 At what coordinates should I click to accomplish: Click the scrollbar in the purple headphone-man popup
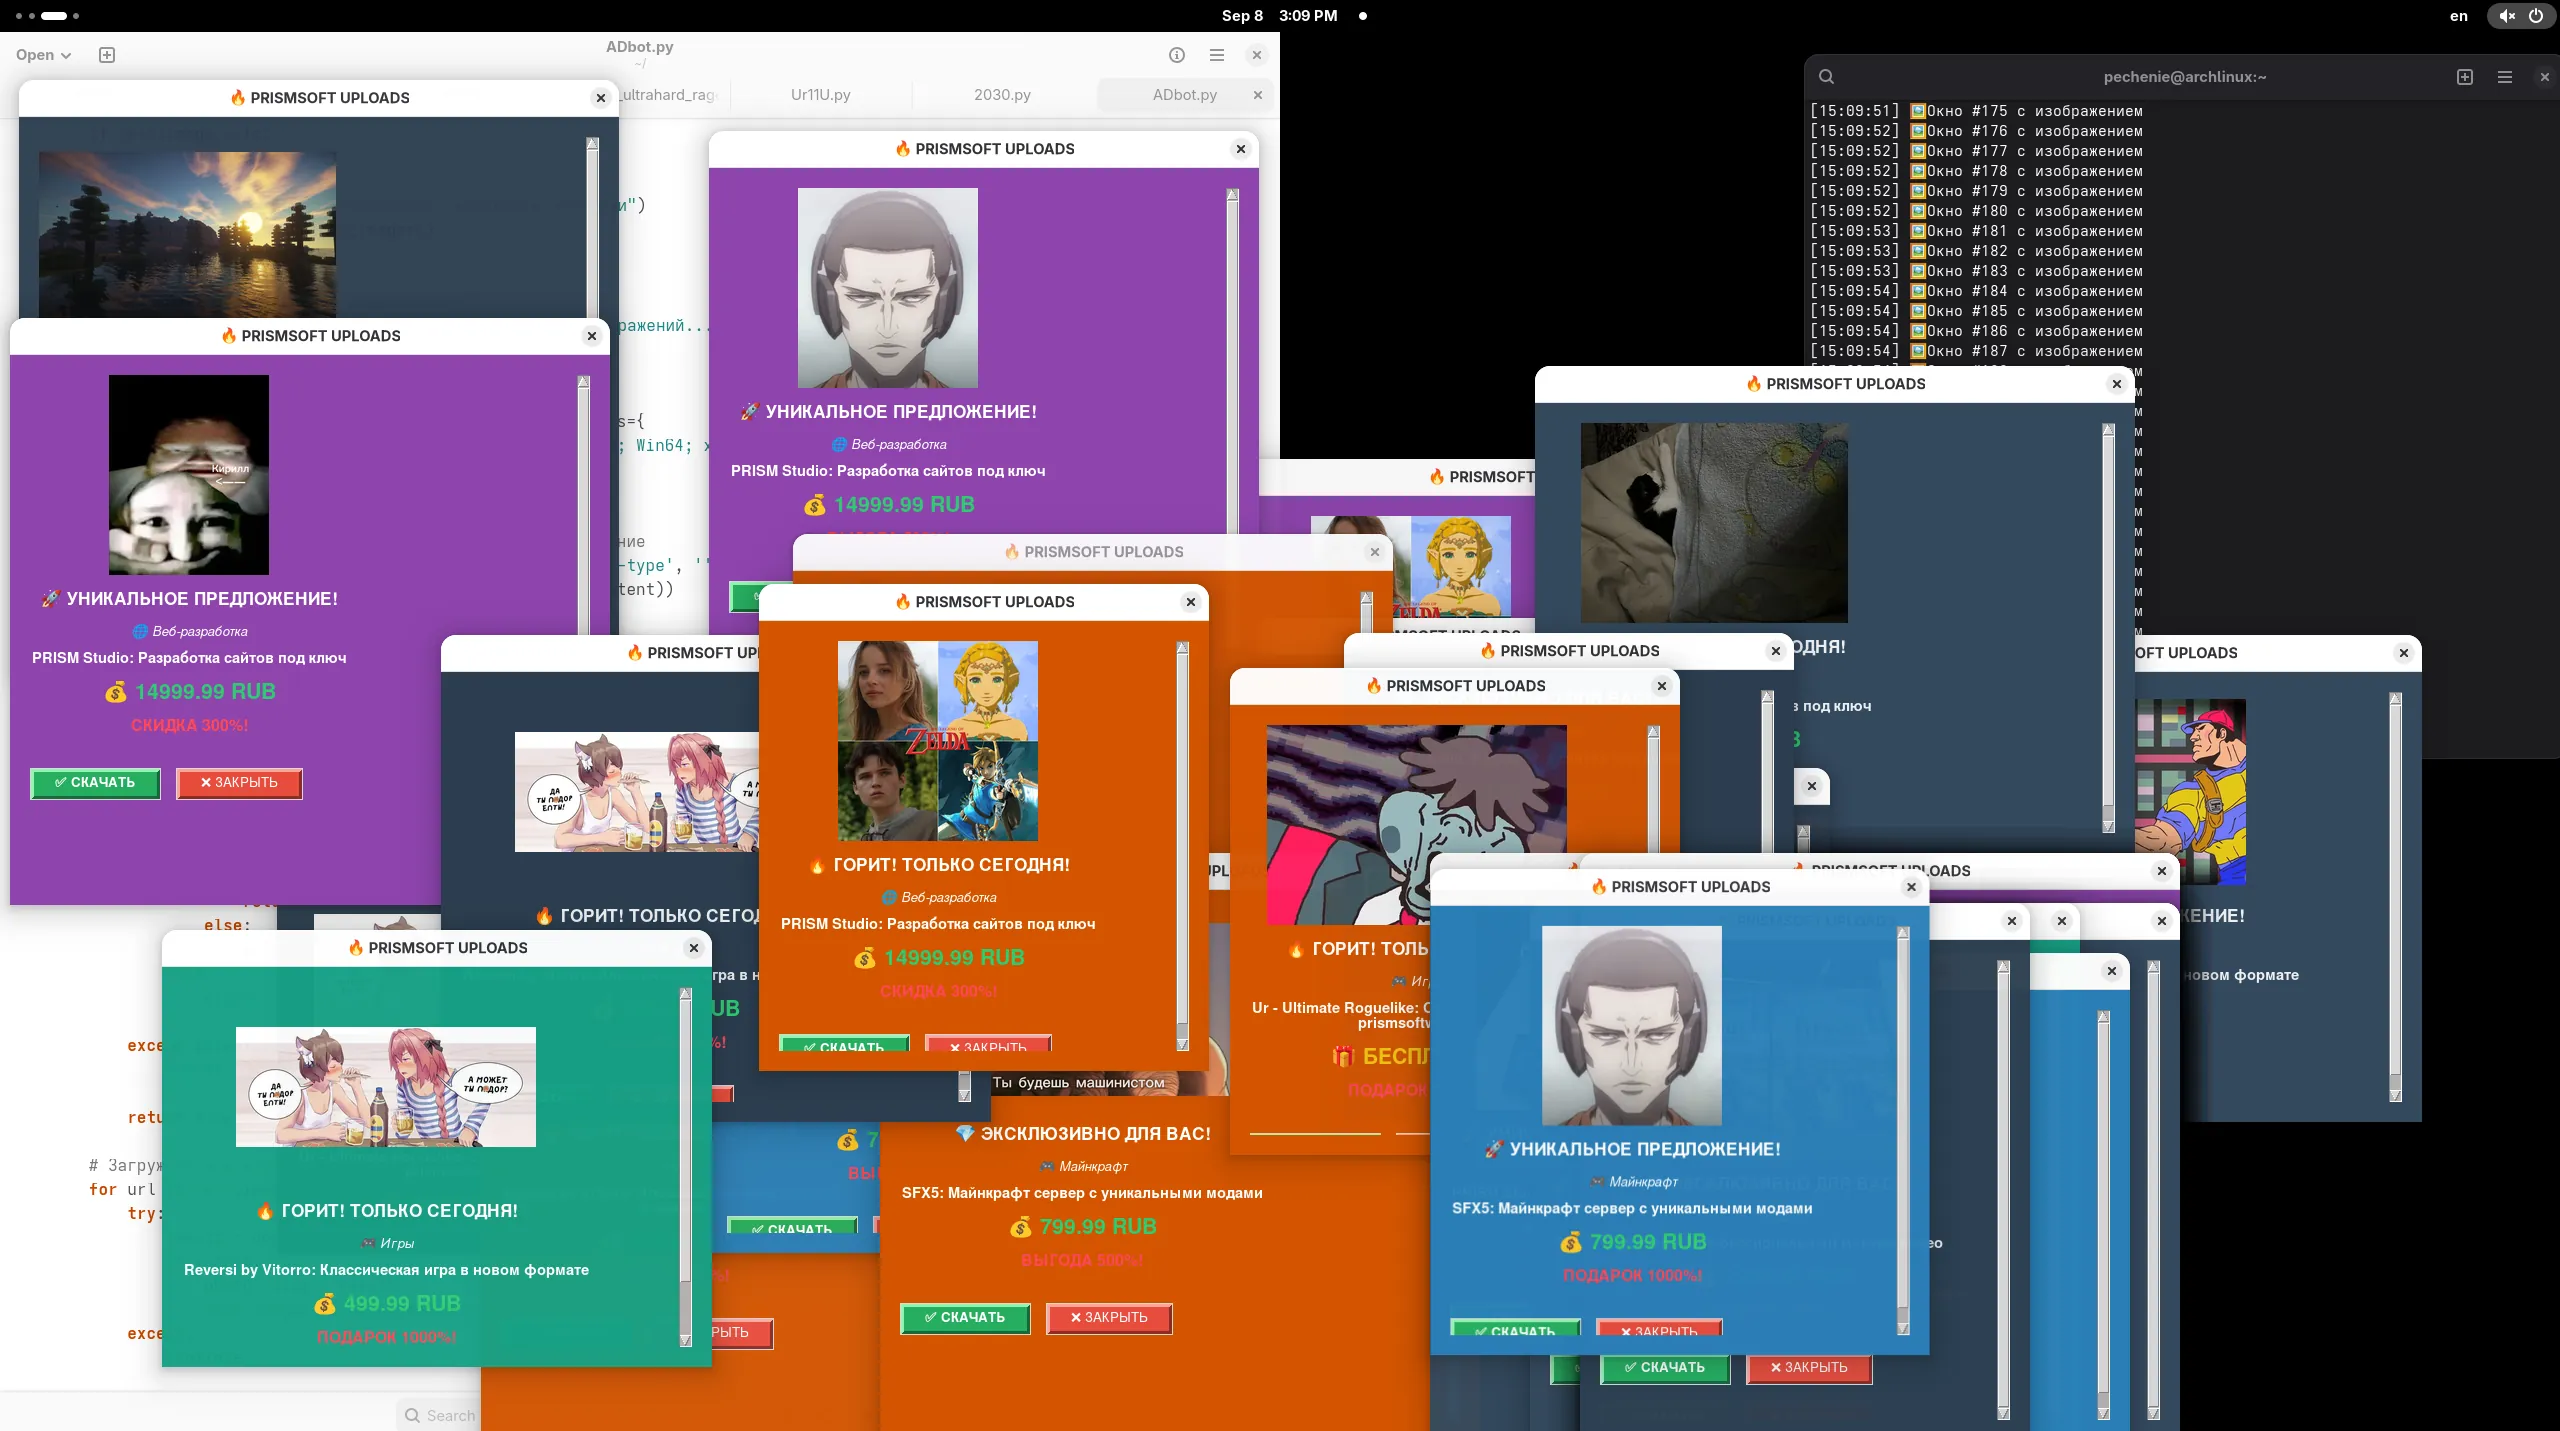click(x=1233, y=360)
